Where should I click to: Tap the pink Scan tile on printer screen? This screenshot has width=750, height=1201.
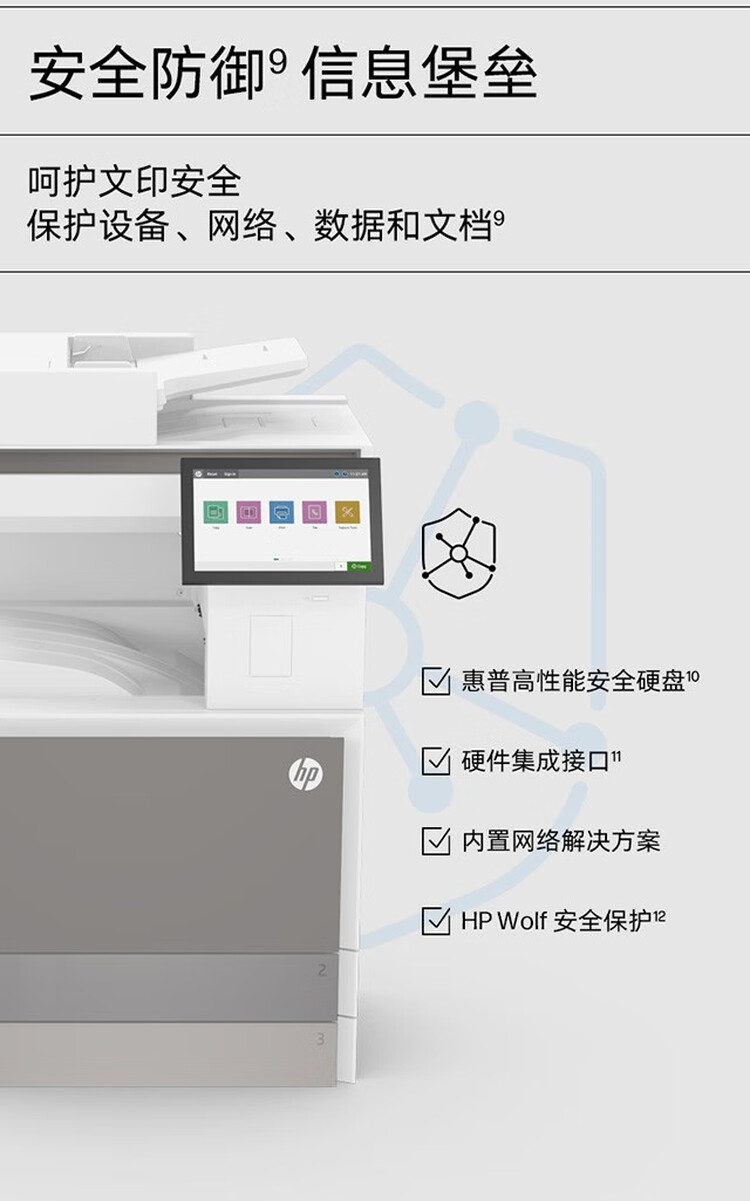coord(249,512)
